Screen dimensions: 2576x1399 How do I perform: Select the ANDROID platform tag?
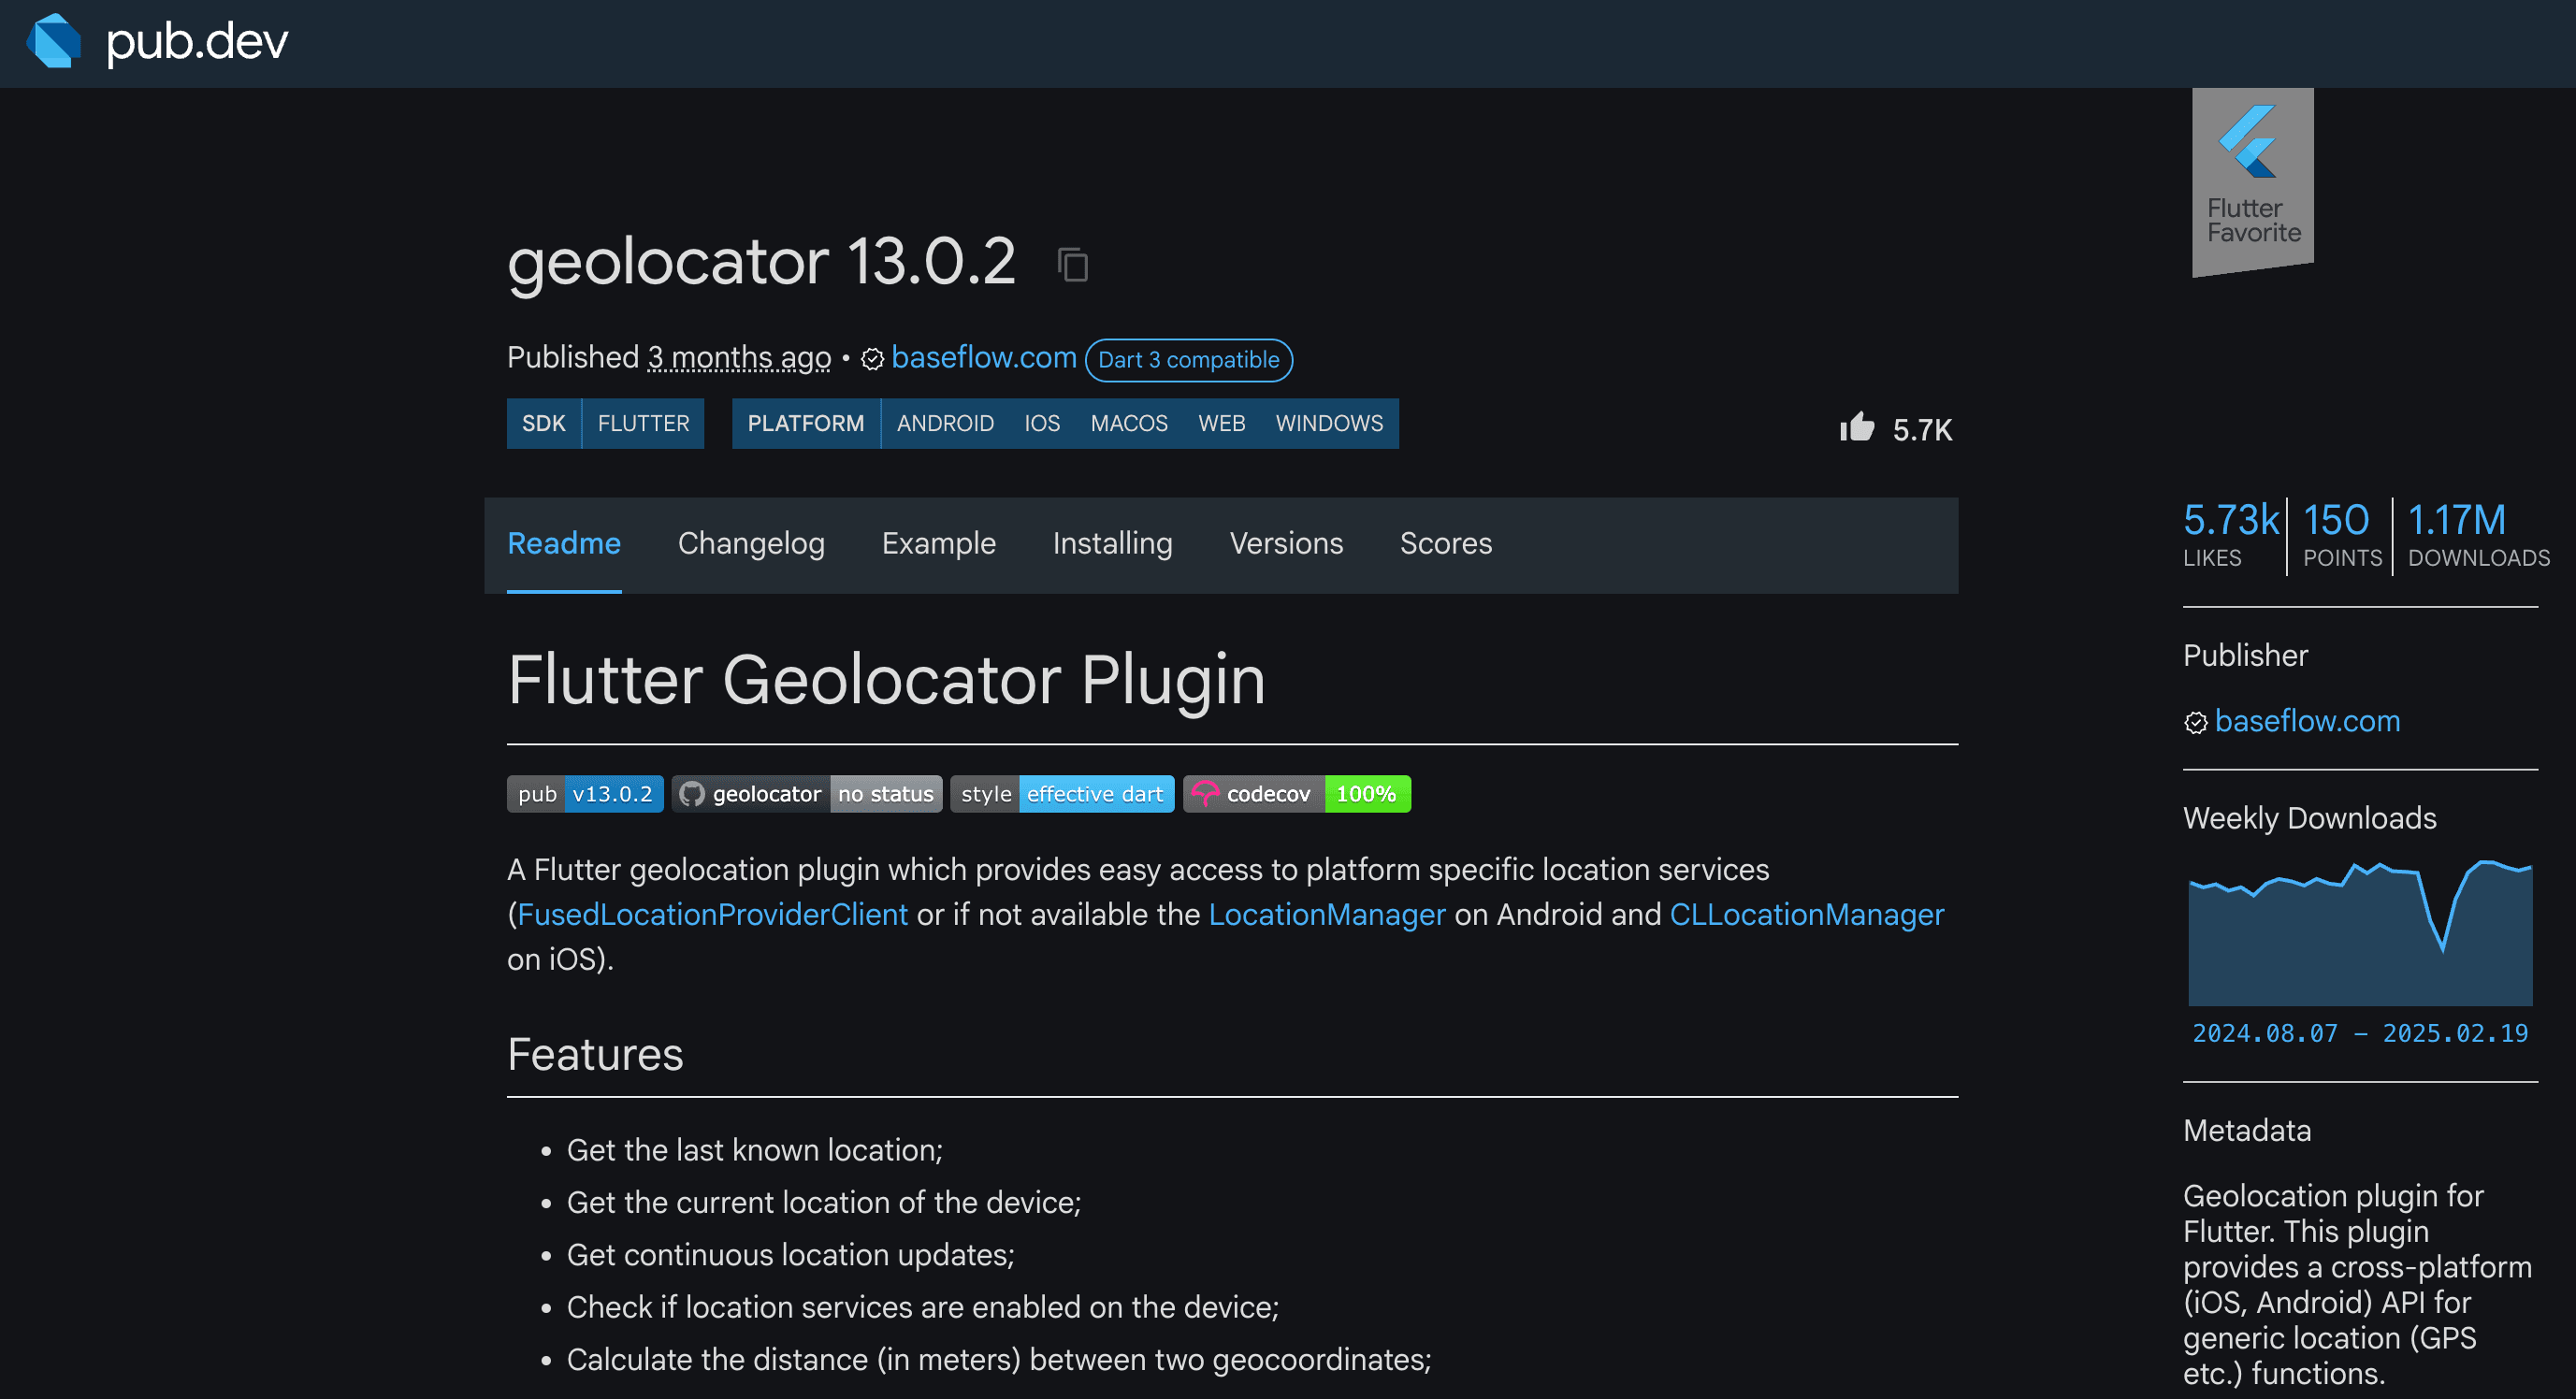tap(945, 424)
